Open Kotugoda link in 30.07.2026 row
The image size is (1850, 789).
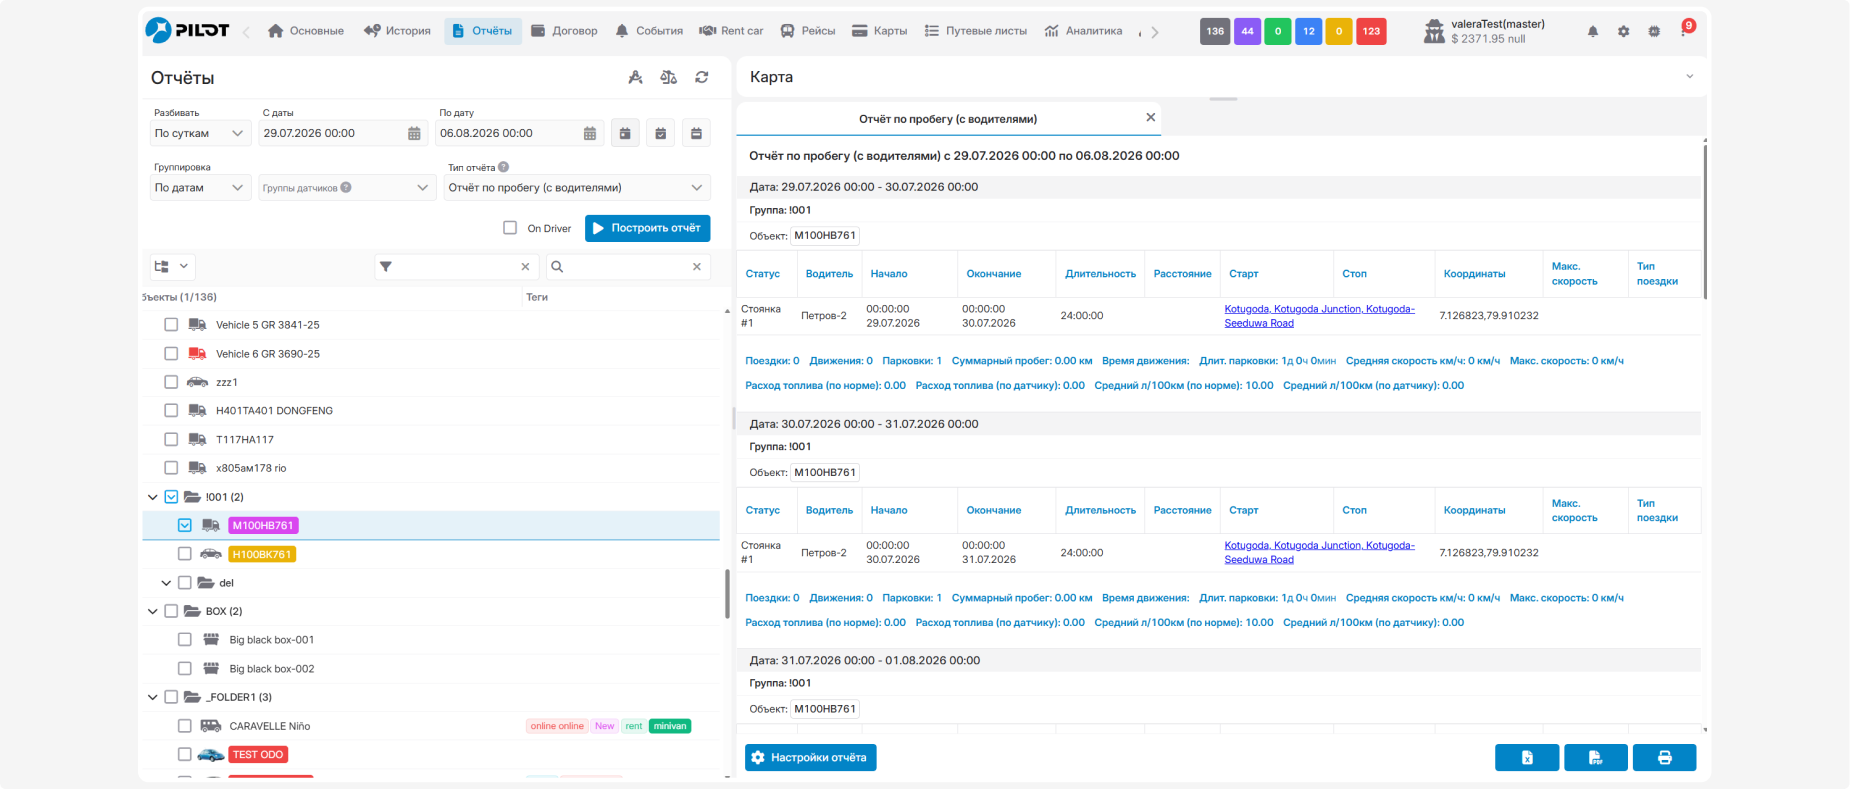pyautogui.click(x=1320, y=552)
